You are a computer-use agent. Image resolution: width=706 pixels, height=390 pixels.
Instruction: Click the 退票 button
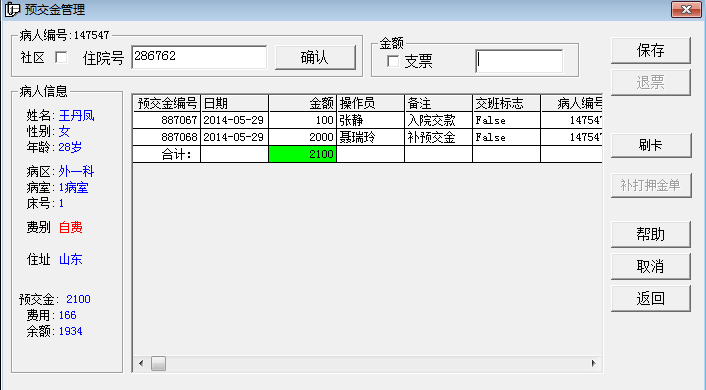651,82
